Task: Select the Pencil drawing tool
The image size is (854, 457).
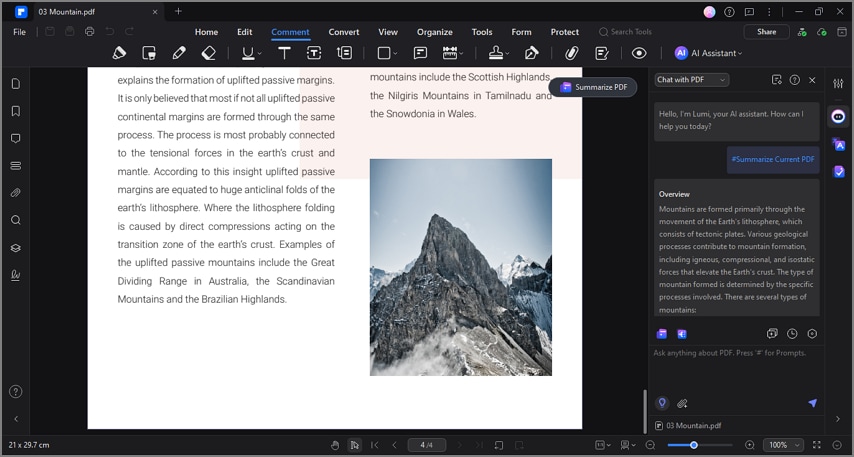Action: click(x=179, y=53)
